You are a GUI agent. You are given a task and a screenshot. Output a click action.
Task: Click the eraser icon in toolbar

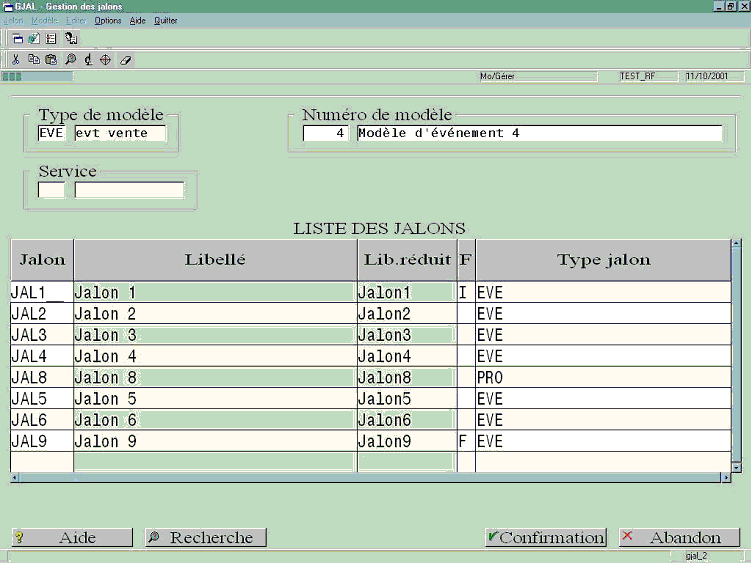click(125, 60)
